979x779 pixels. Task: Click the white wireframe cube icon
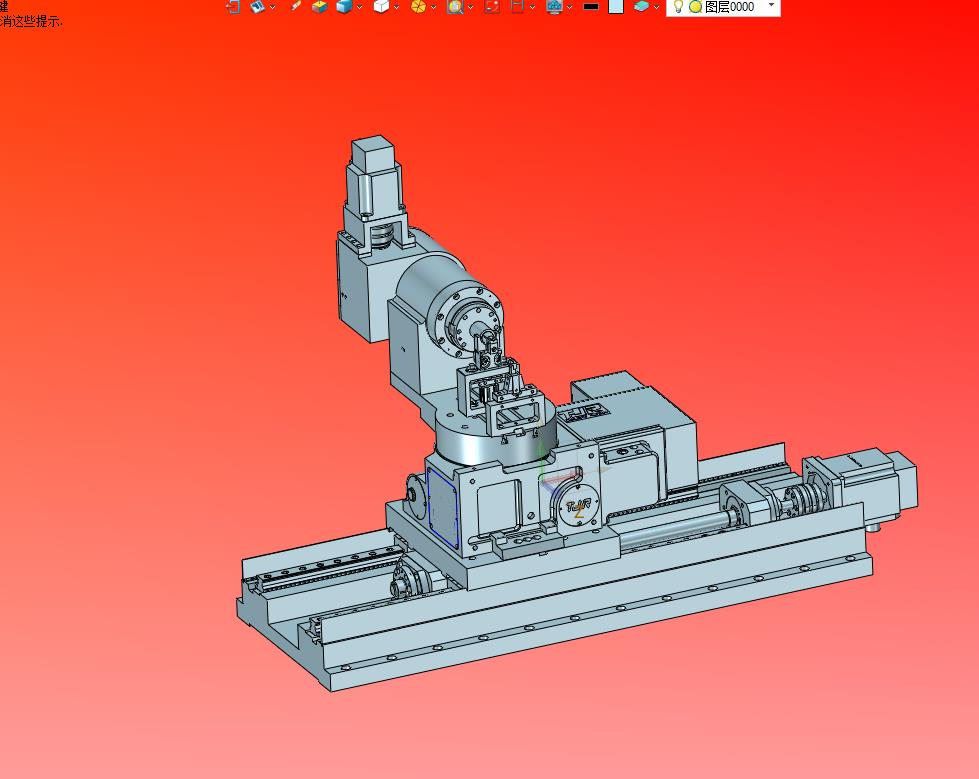(x=381, y=6)
